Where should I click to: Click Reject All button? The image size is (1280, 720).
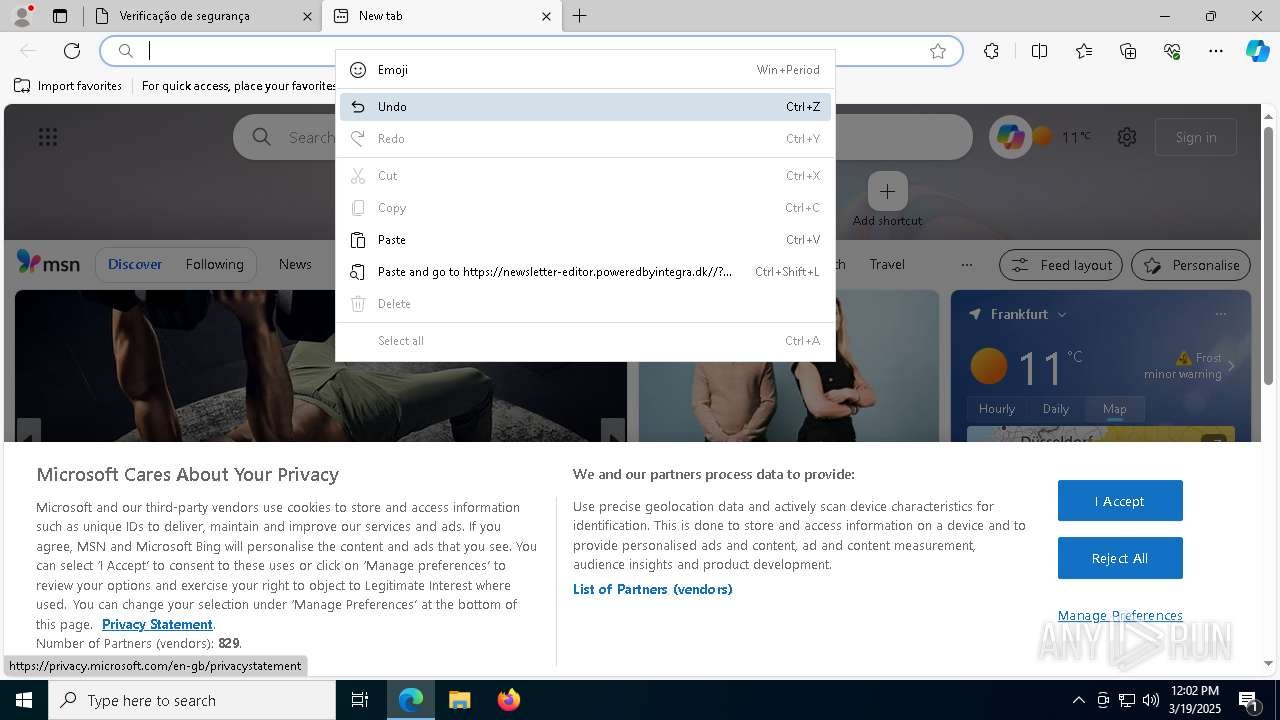1120,558
